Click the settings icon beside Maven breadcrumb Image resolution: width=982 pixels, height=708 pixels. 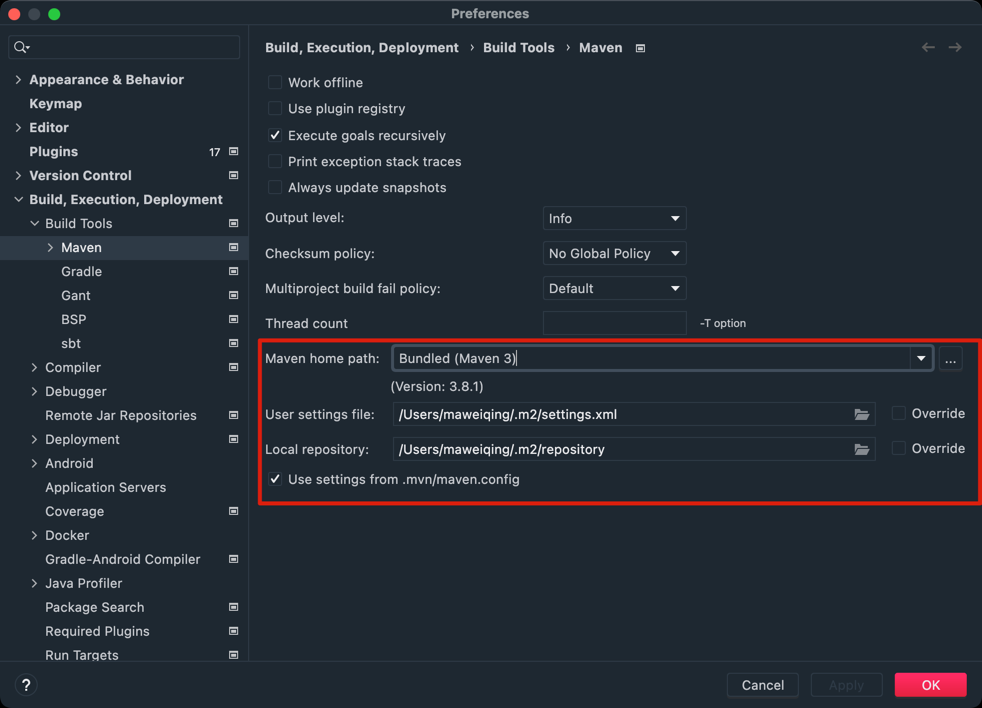coord(638,47)
